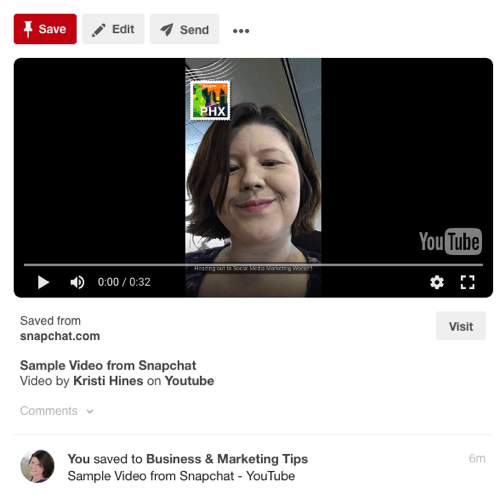Open video settings gear icon
Screen dimensions: 500x494
437,282
